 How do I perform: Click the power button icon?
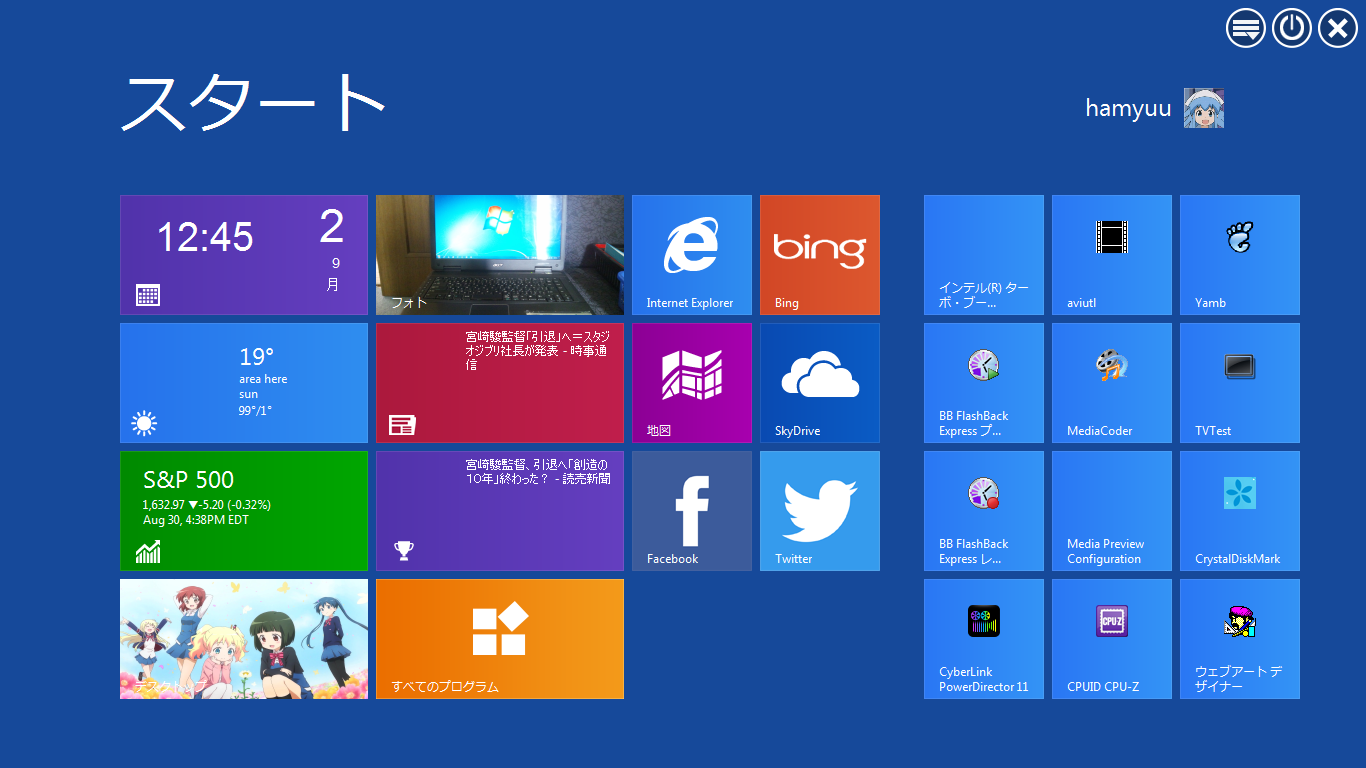[1292, 28]
